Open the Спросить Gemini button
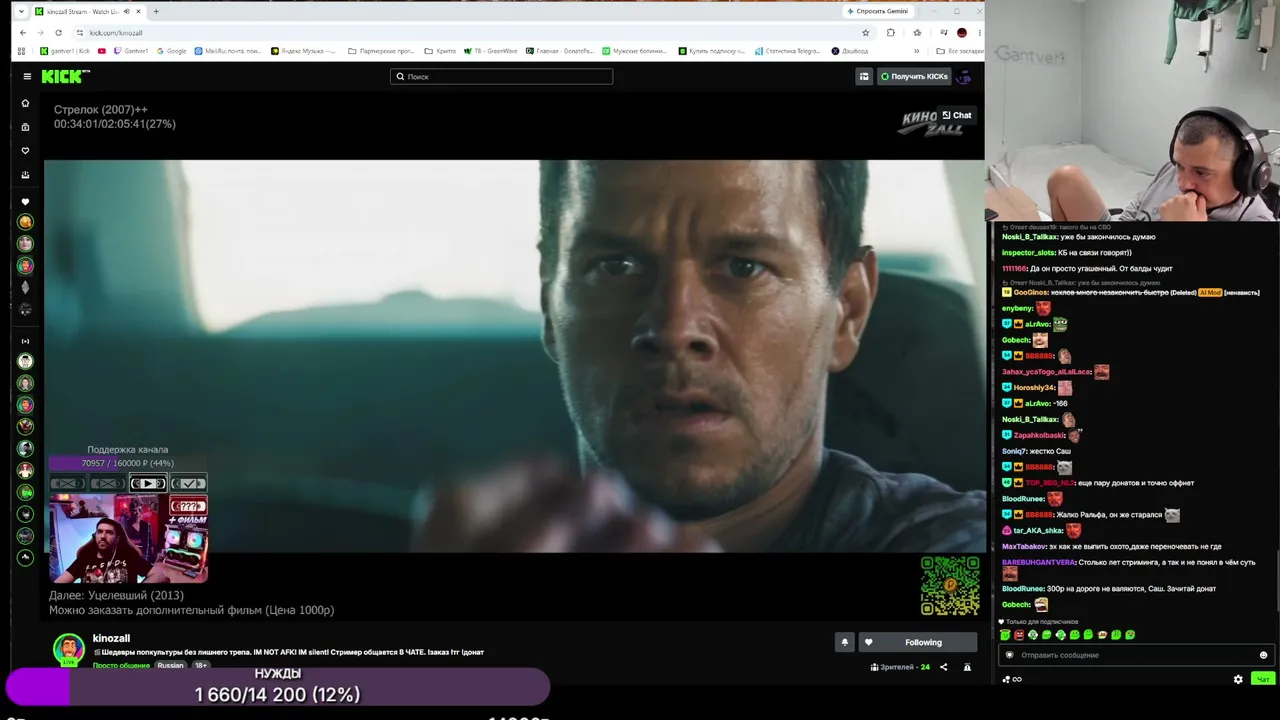Viewport: 1280px width, 720px height. (877, 11)
